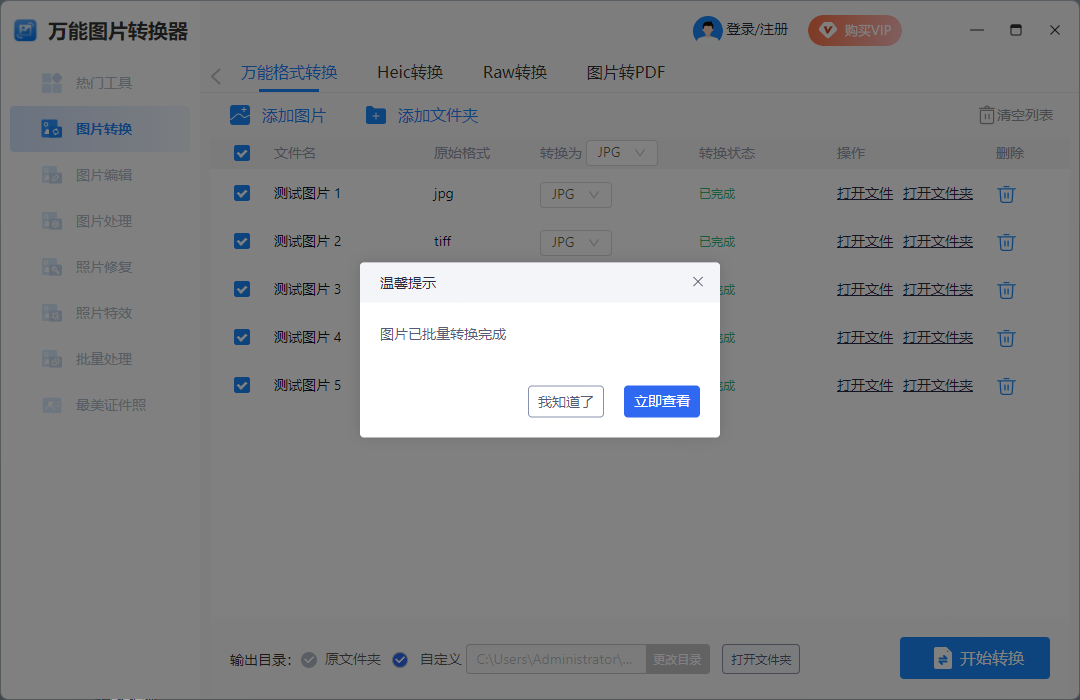1080x700 pixels.
Task: Click the output directory path field
Action: click(556, 659)
